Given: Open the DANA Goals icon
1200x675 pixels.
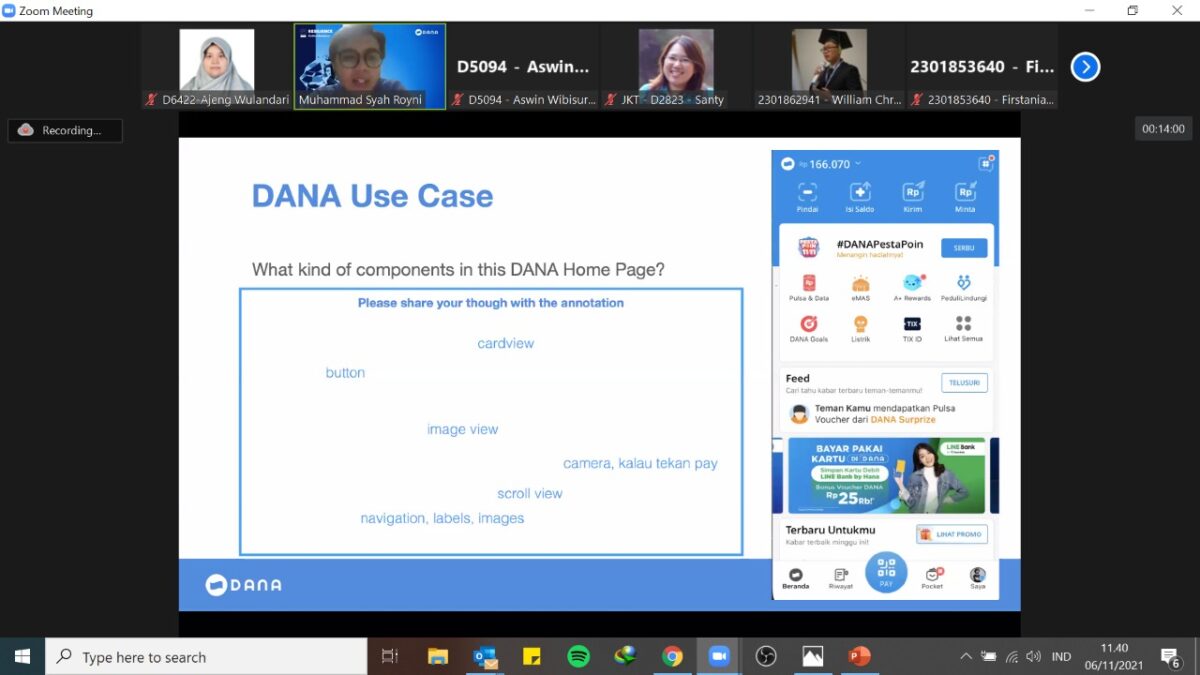Looking at the screenshot, I should 808,324.
